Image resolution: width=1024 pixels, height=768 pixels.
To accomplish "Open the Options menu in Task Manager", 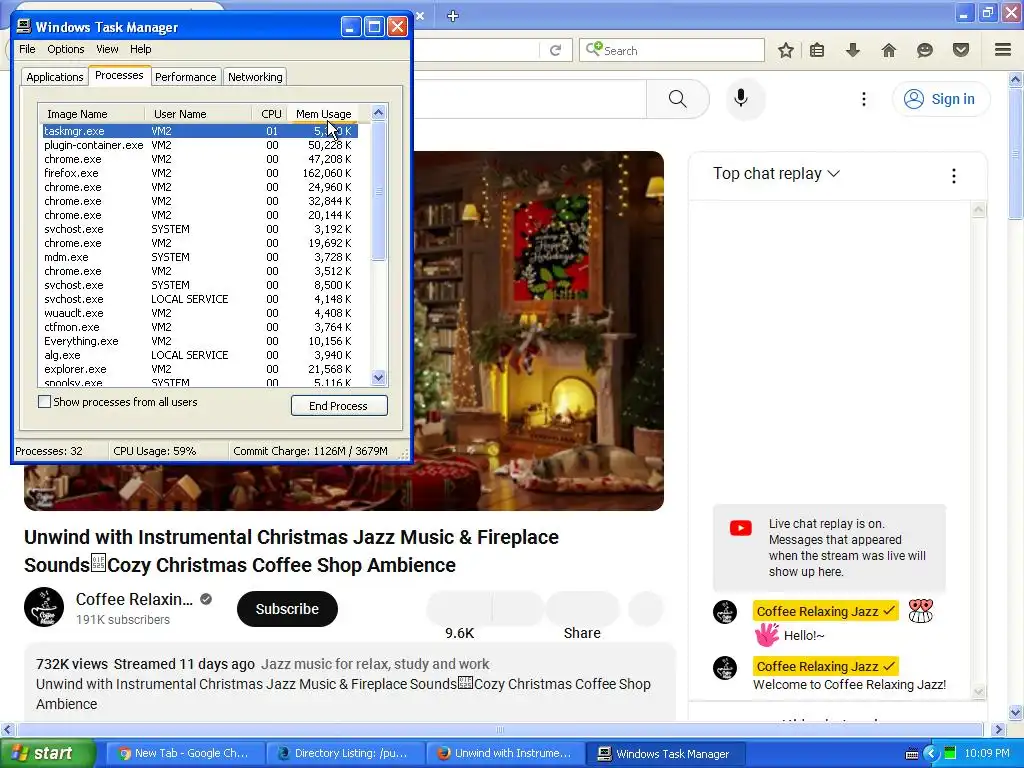I will 65,49.
